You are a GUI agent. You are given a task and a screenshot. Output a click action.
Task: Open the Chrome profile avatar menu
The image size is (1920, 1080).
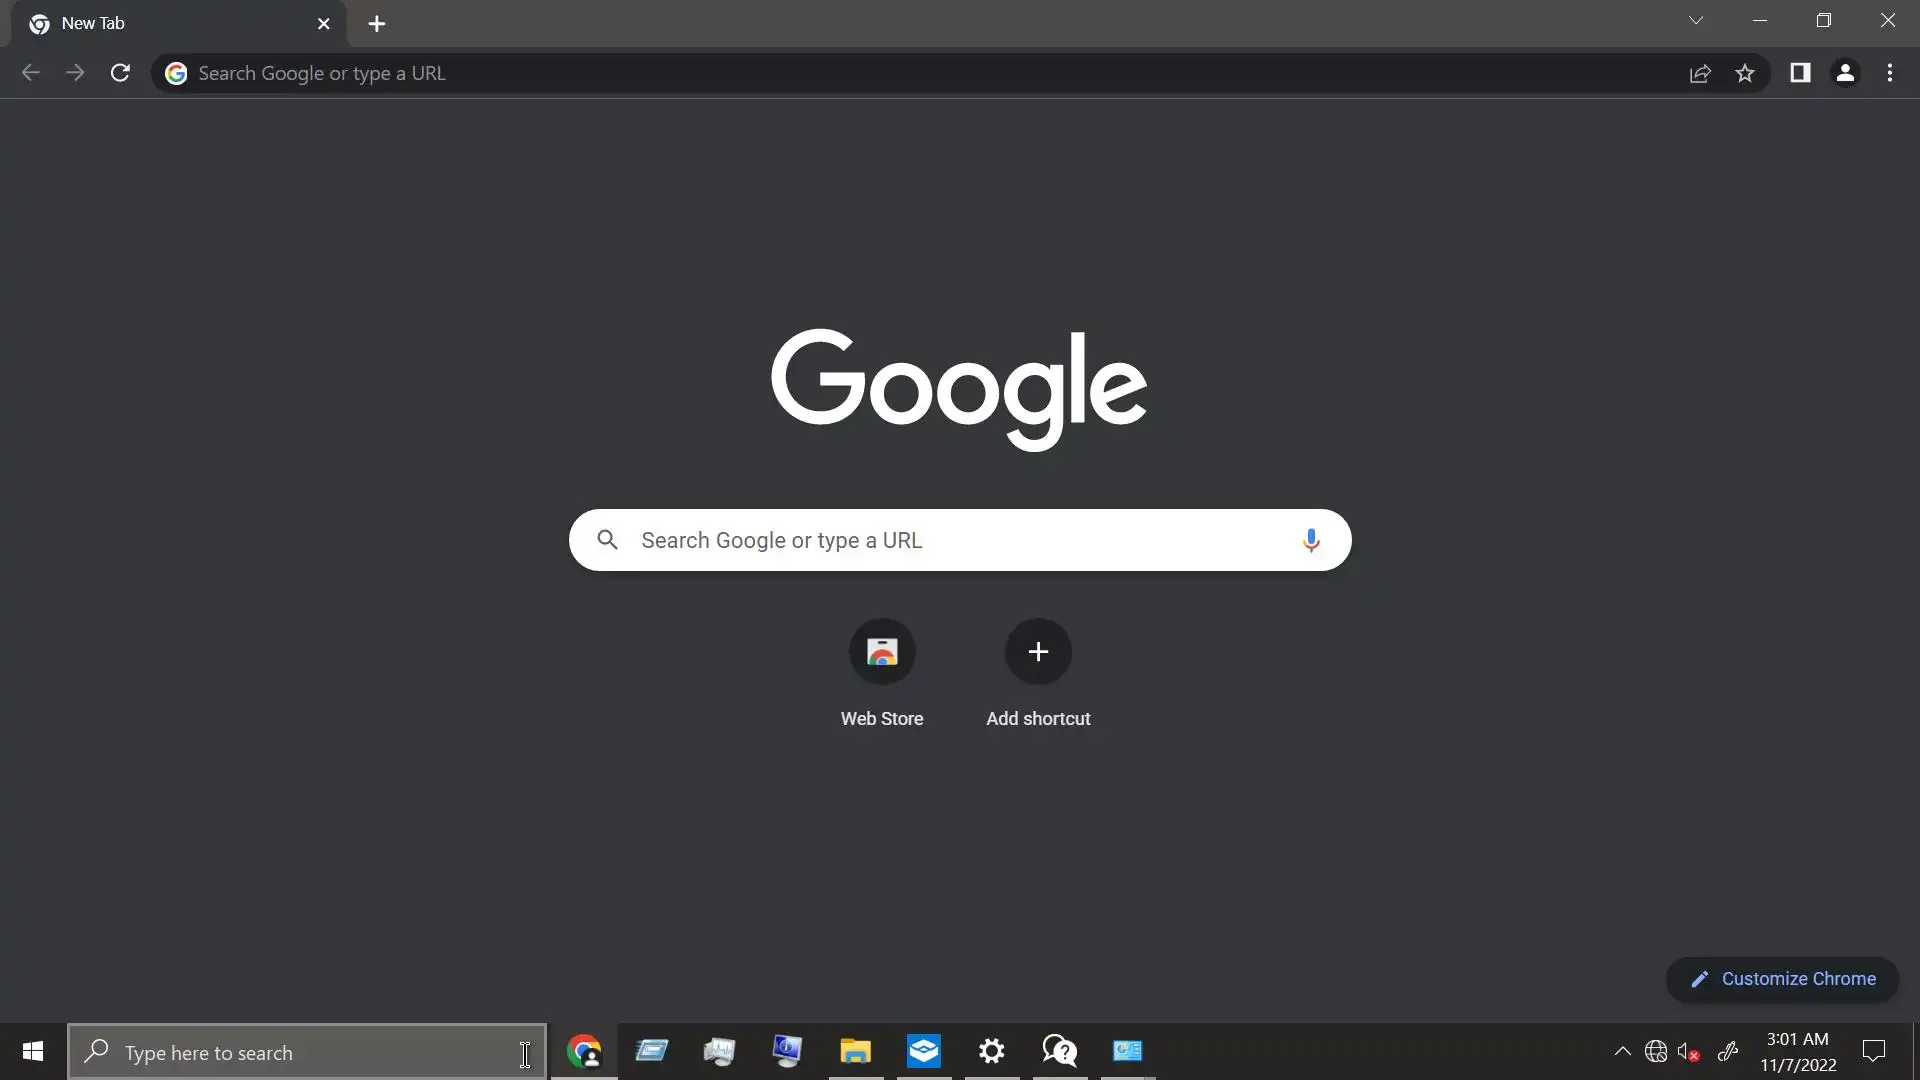[x=1845, y=73]
